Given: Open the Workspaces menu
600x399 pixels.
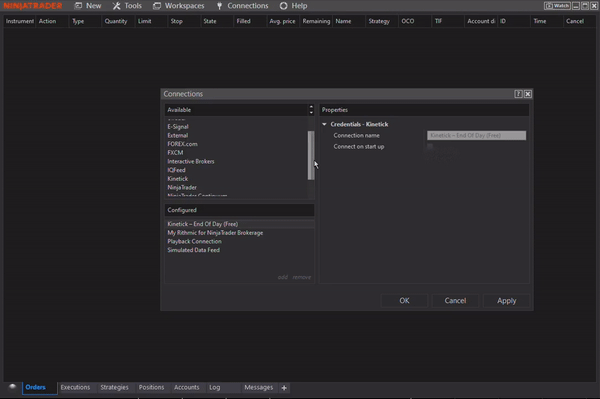Looking at the screenshot, I should tap(179, 6).
